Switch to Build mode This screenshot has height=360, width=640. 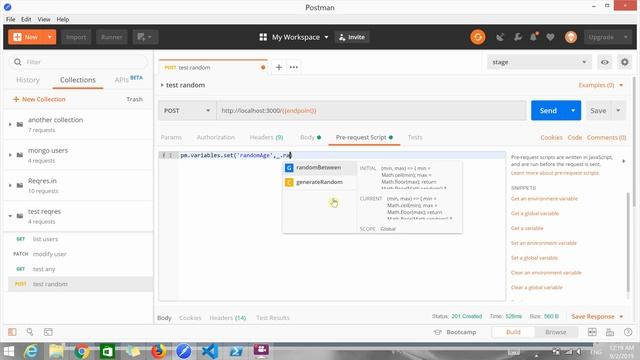pos(513,332)
